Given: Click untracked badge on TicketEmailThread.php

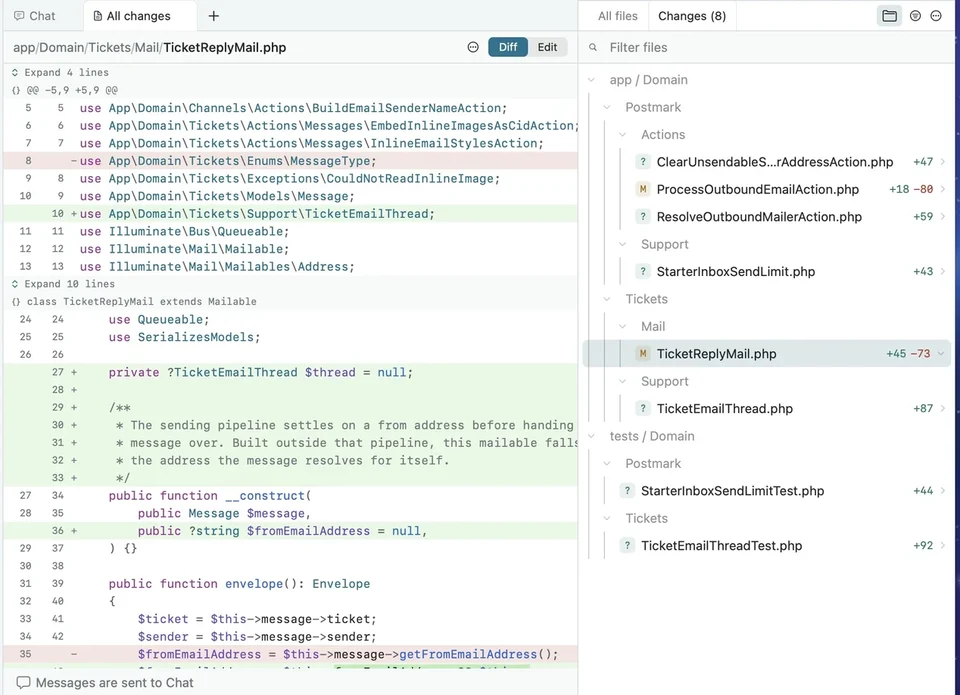Looking at the screenshot, I should tap(642, 408).
